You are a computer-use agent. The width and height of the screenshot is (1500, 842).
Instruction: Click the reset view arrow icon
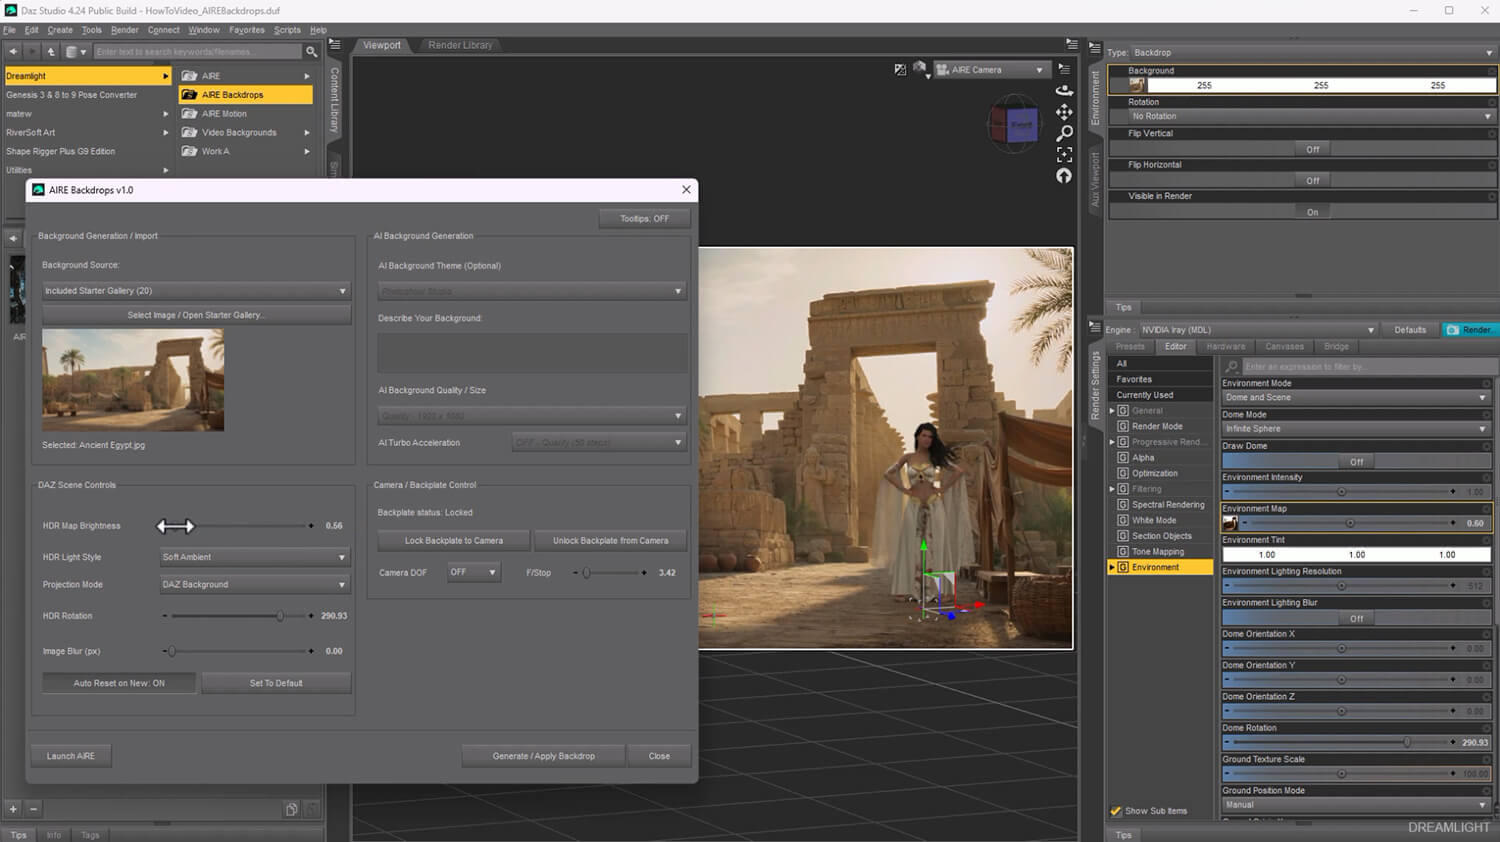click(x=1064, y=176)
